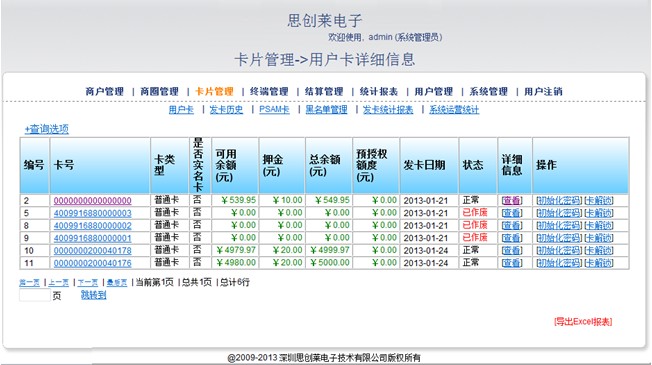
Task: Open the 发卡历史 sub-tab
Action: (226, 110)
